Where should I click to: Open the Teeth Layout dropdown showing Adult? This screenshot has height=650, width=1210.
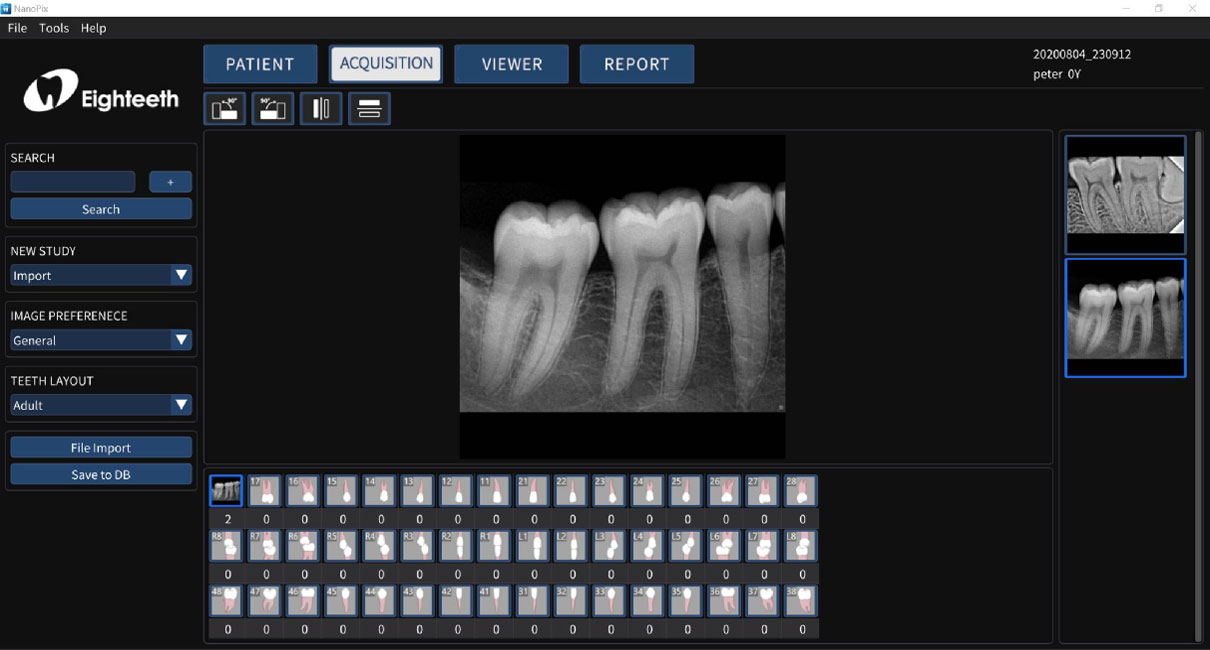100,405
